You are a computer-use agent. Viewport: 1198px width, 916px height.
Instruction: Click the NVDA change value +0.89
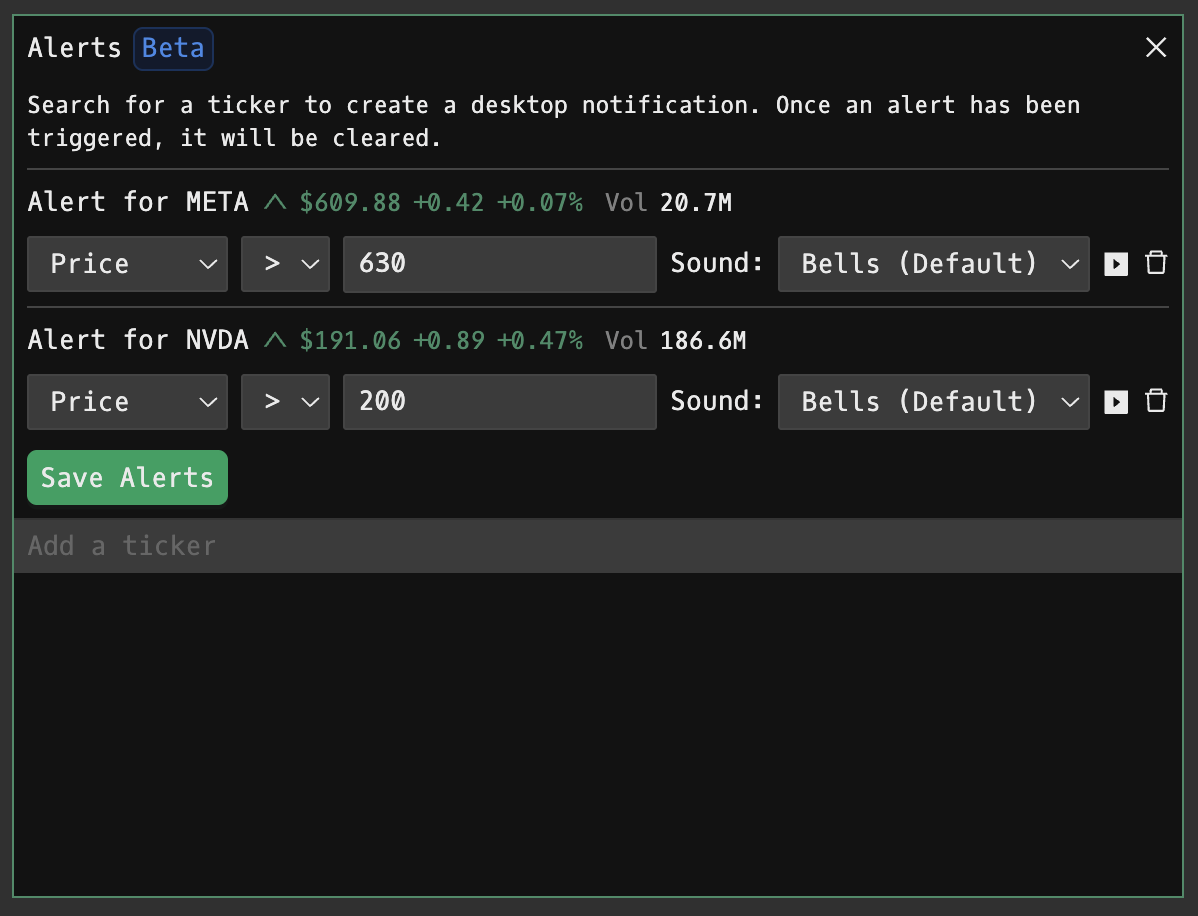pyautogui.click(x=448, y=340)
